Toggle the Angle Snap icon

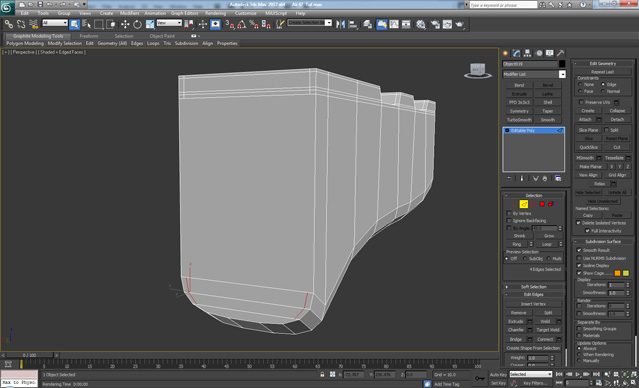[x=242, y=24]
